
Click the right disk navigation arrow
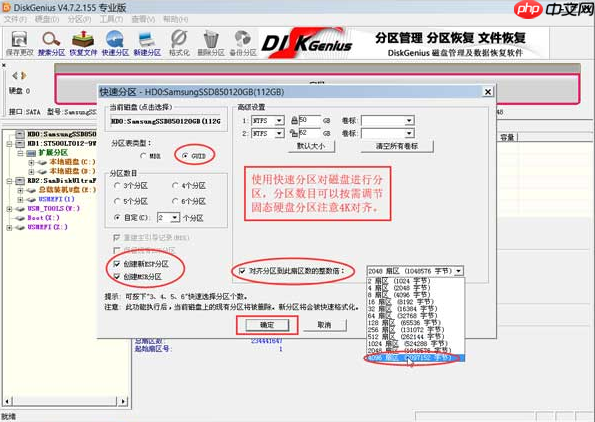tap(24, 76)
